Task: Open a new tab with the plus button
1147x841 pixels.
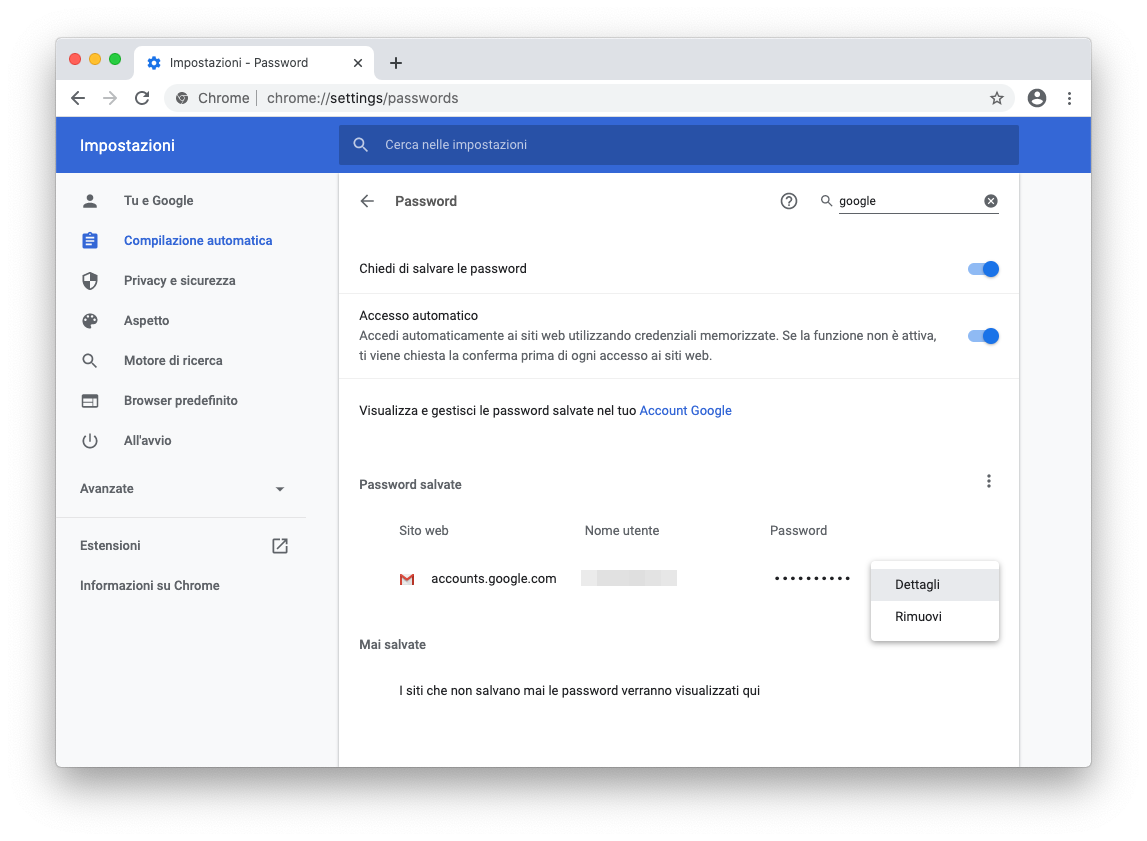Action: tap(396, 63)
